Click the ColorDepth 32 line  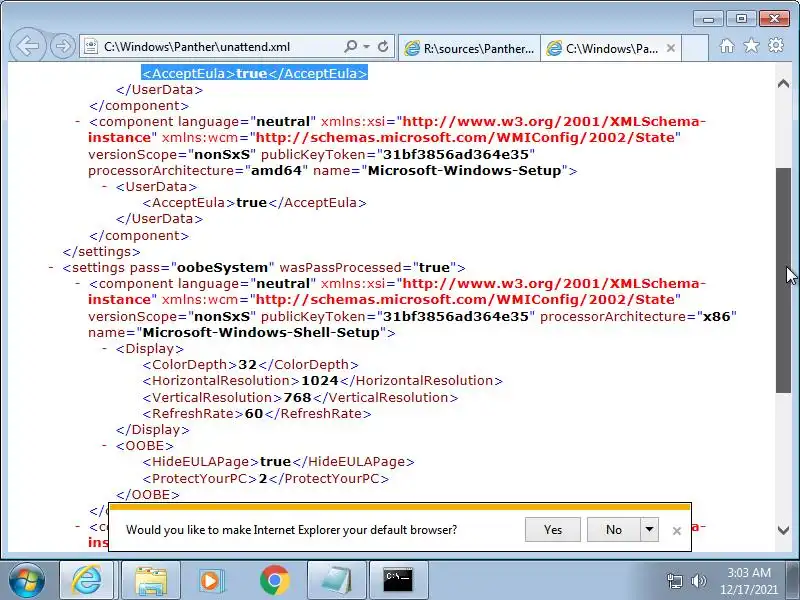(250, 365)
